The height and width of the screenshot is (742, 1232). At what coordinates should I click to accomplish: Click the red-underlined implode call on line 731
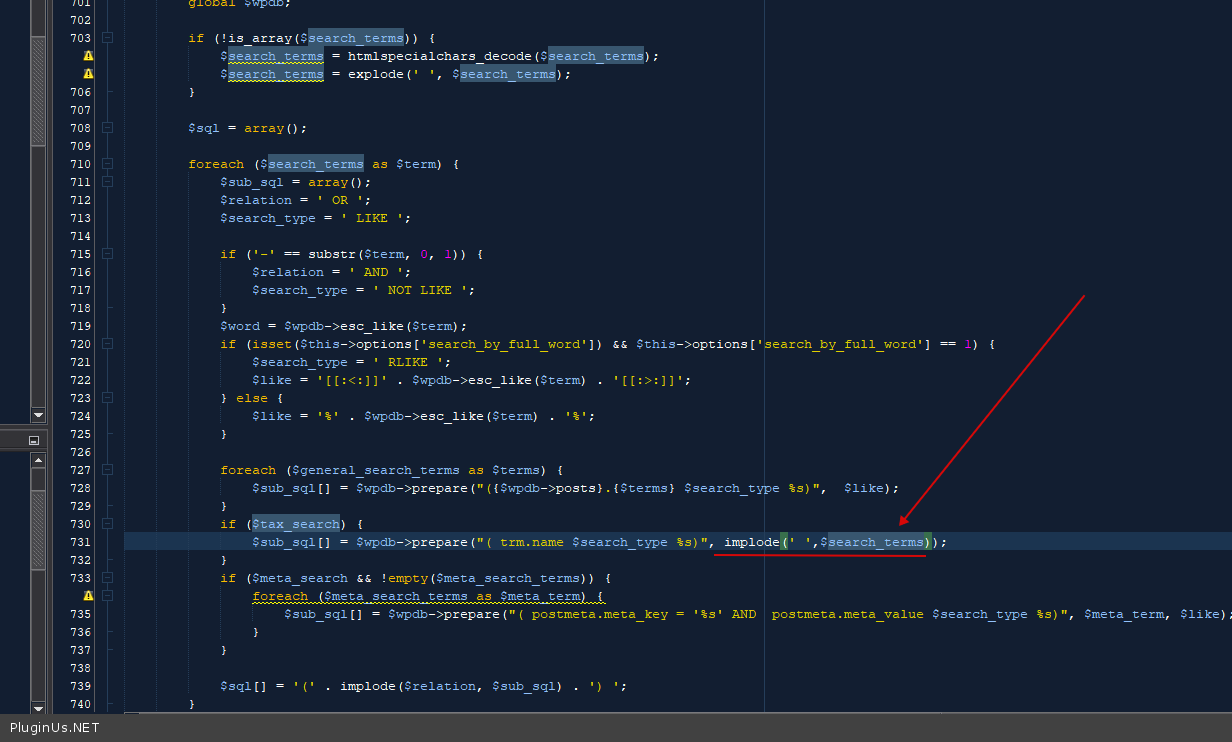[x=752, y=542]
